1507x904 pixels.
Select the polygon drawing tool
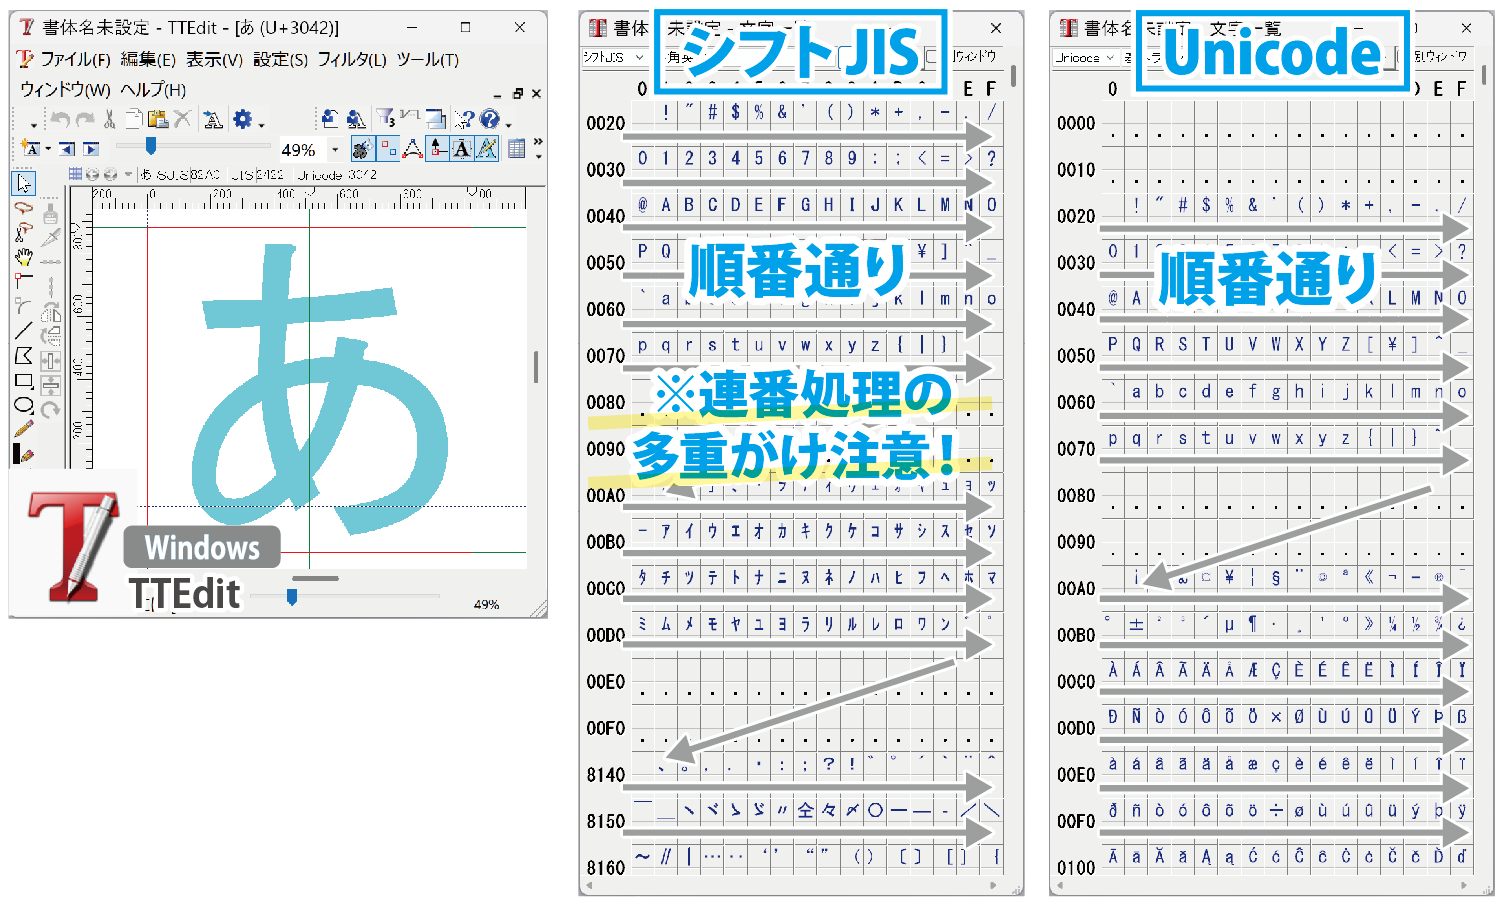[24, 356]
